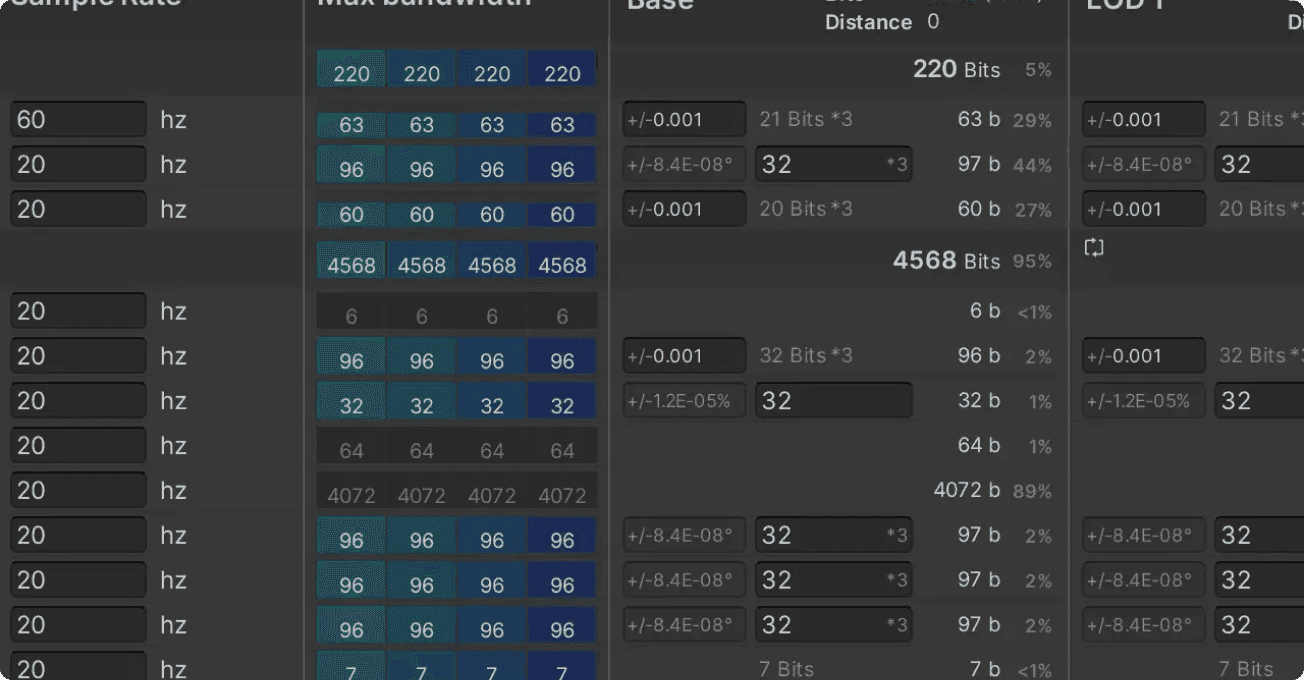Image resolution: width=1304 pixels, height=680 pixels.
Task: Click LOD 1 precision in 32 Bits row
Action: [x=1143, y=356]
